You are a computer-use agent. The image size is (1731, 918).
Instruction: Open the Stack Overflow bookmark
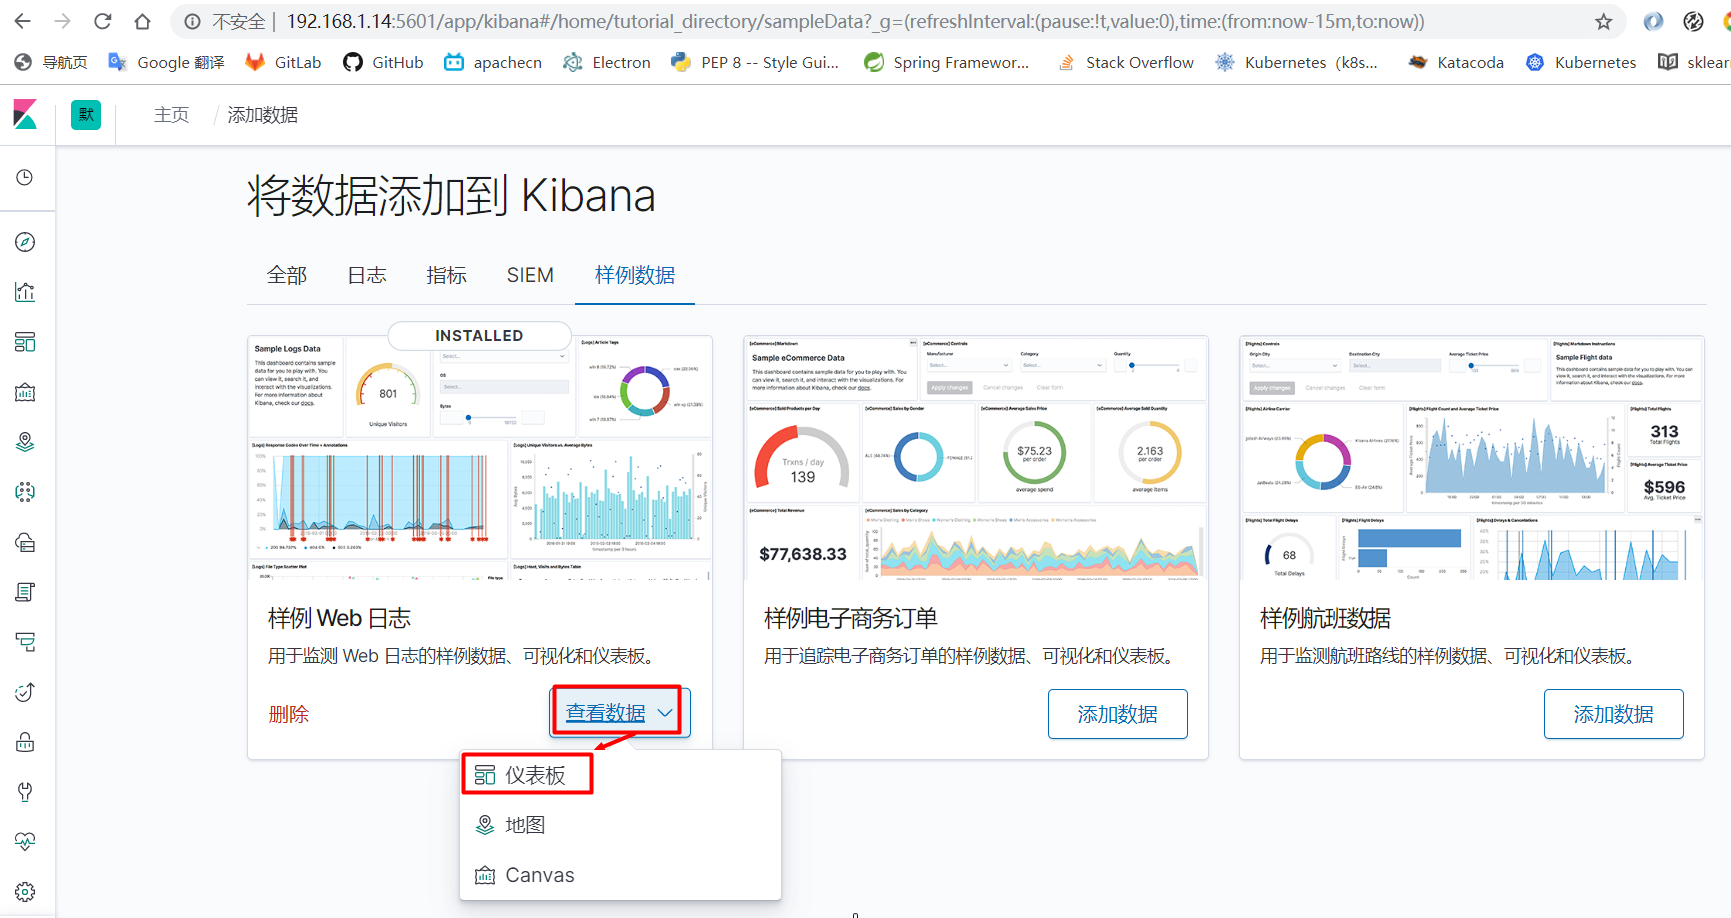[1125, 61]
